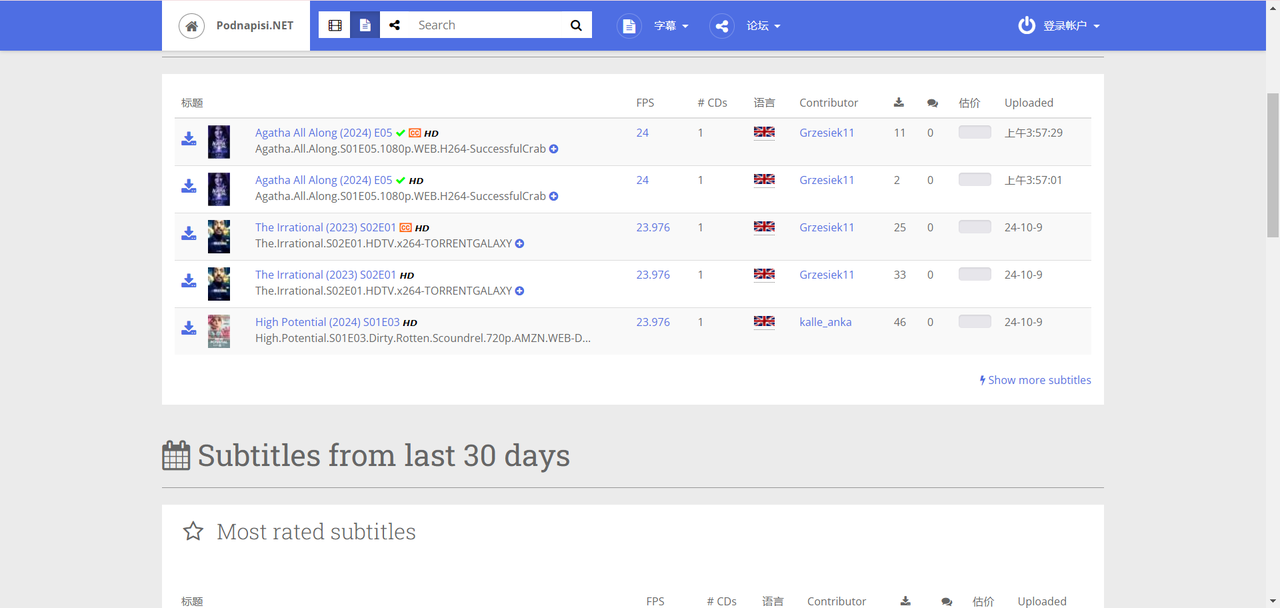
Task: Open contributor kalle_anka's profile link
Action: pos(825,322)
